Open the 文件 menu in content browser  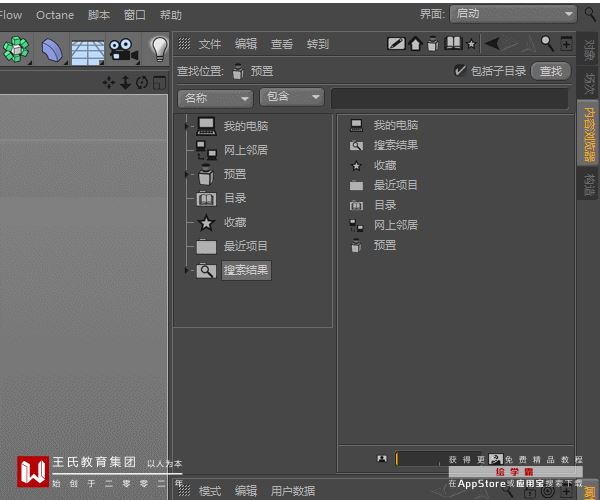click(x=210, y=44)
